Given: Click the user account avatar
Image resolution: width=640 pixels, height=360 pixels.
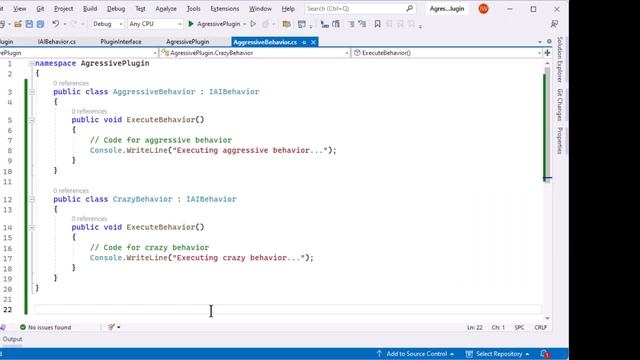Looking at the screenshot, I should tap(483, 9).
